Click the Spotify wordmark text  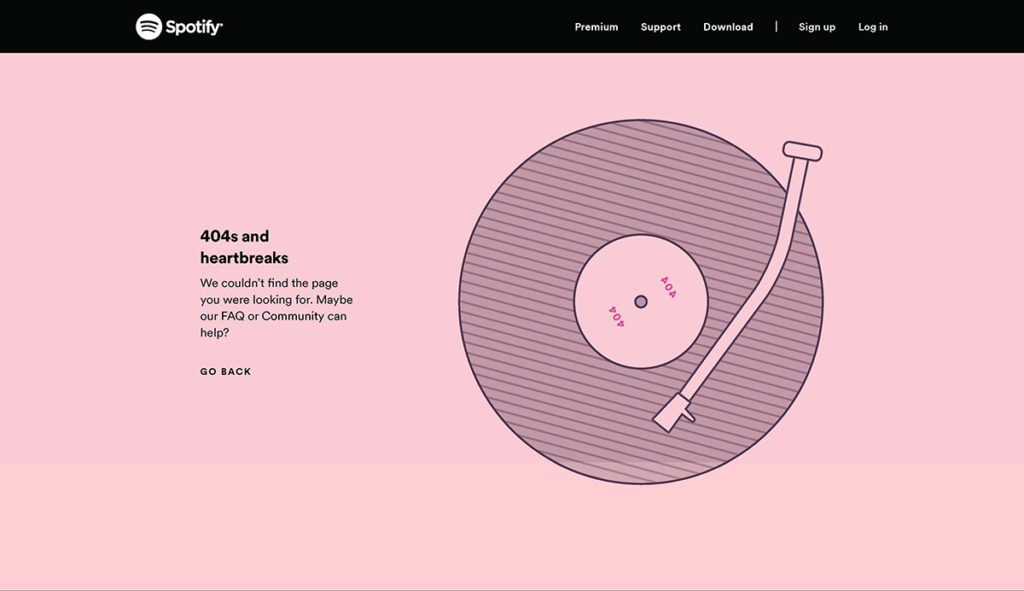(194, 27)
